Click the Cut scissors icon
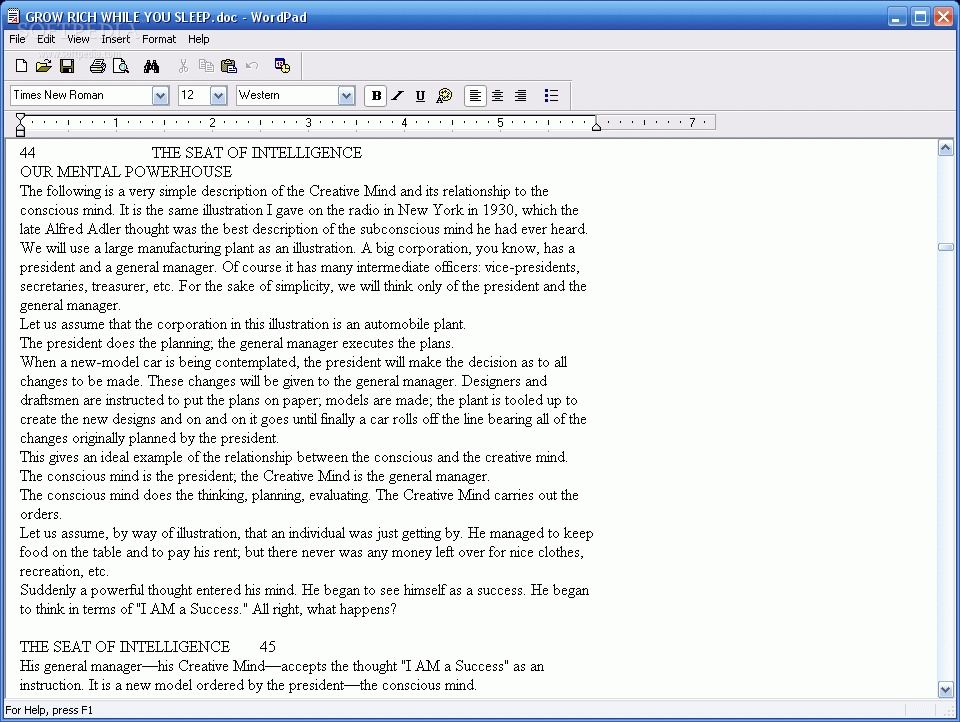Image resolution: width=960 pixels, height=722 pixels. pos(182,66)
